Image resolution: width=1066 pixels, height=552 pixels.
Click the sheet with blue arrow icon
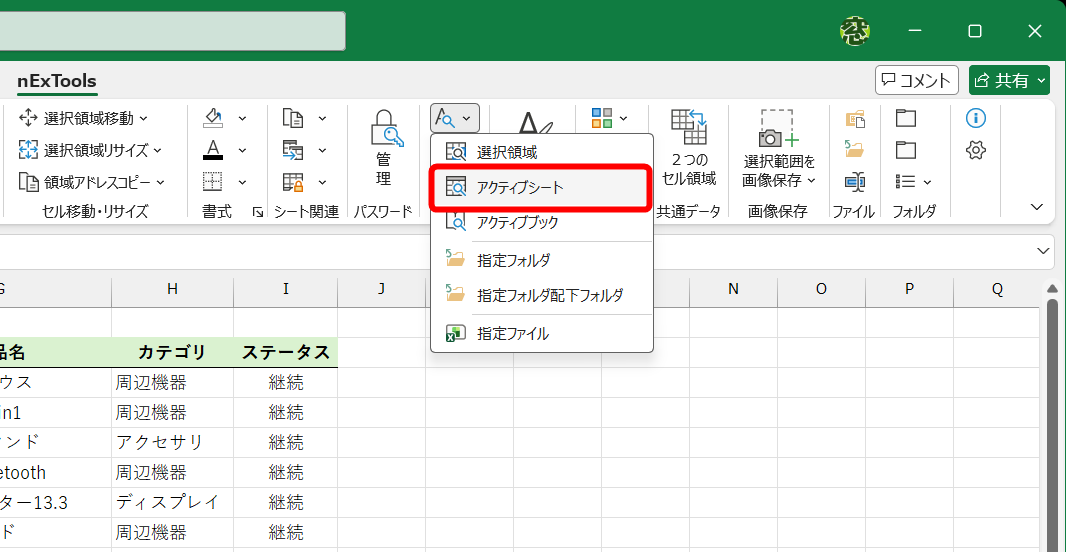293,150
